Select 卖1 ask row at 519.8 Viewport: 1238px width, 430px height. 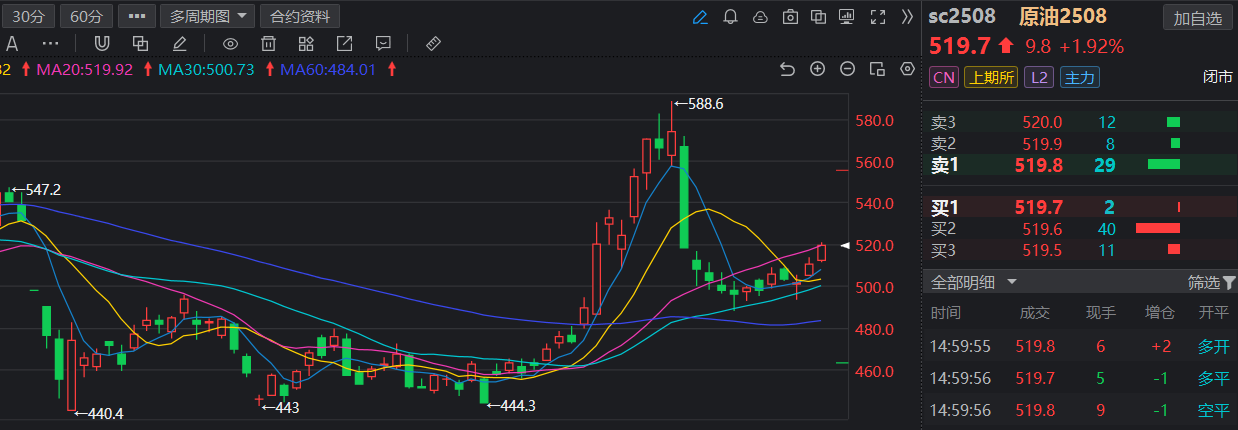1080,165
